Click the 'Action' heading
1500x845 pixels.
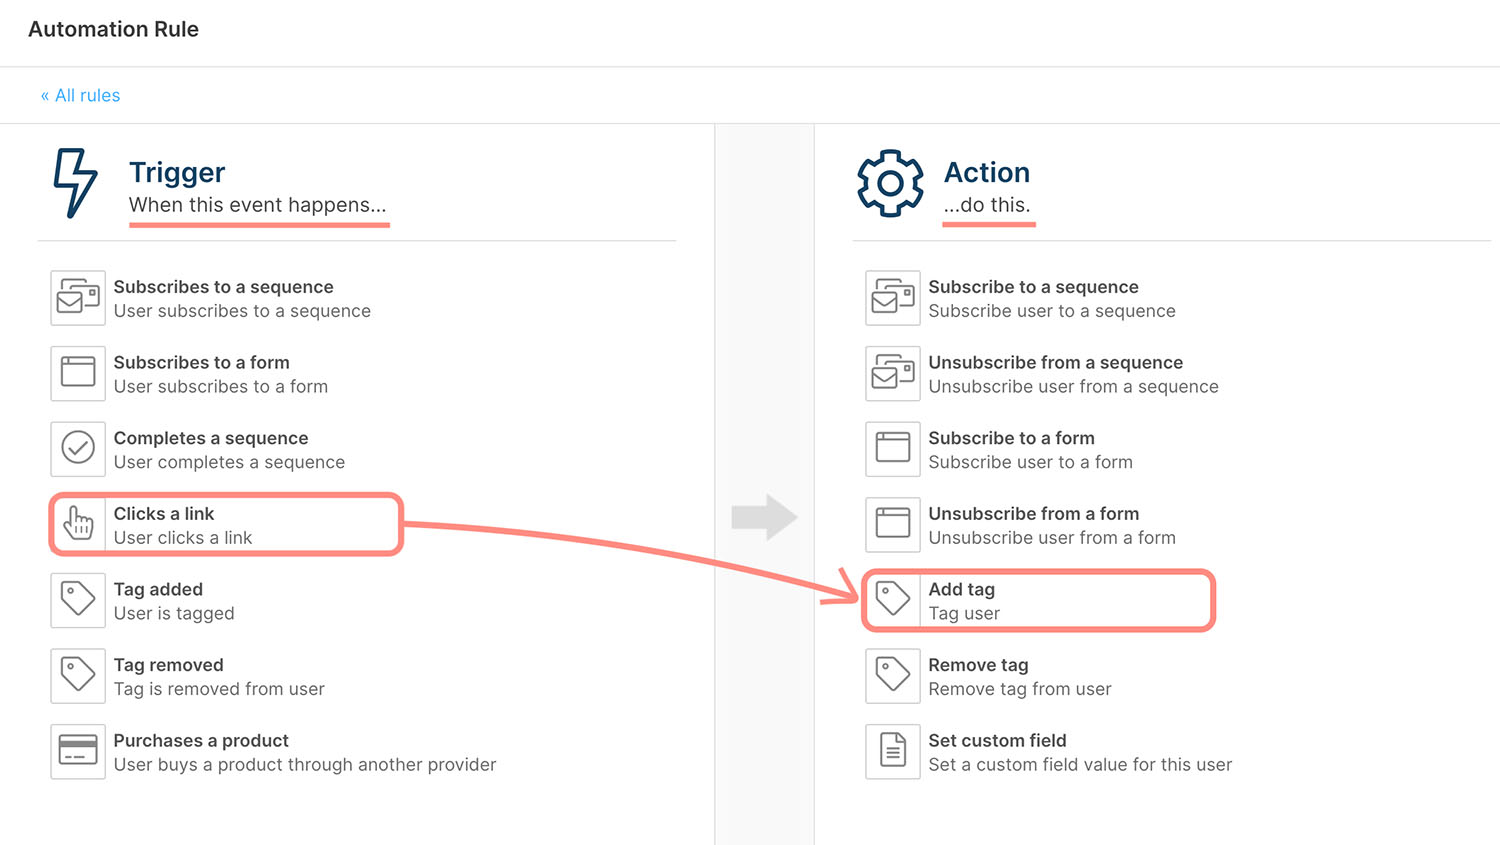click(987, 172)
